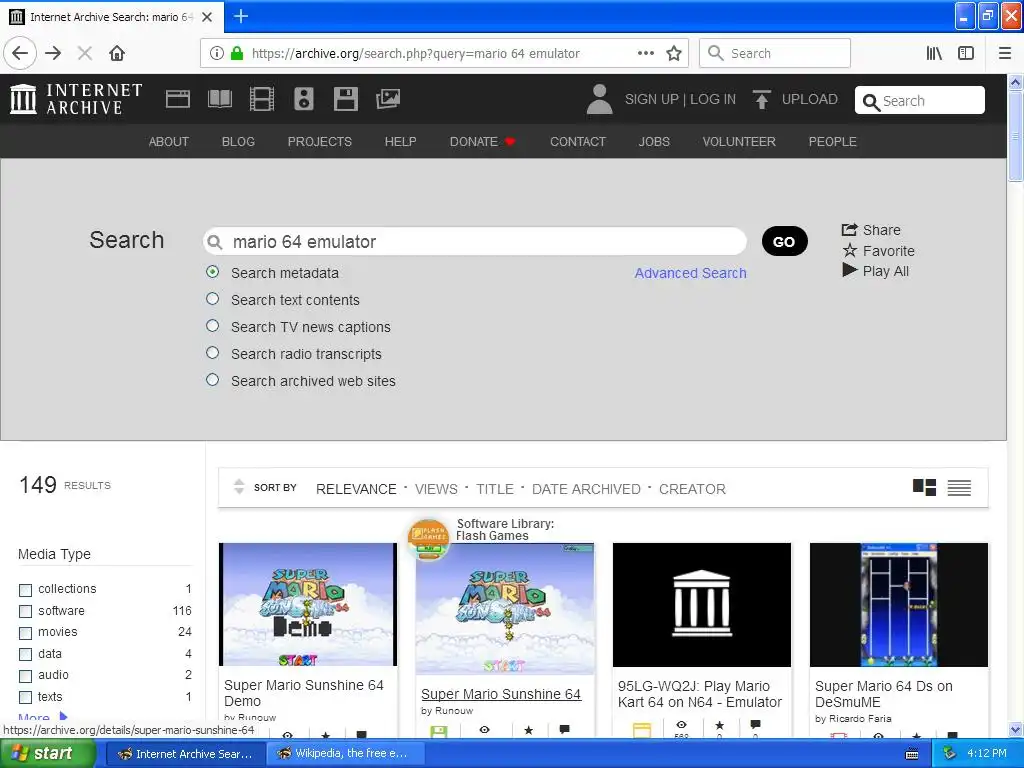Open the HELP menu item
This screenshot has width=1024, height=768.
[400, 142]
